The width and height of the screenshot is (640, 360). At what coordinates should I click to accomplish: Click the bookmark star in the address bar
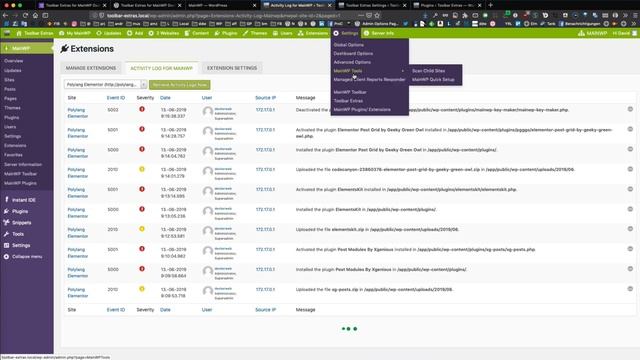click(x=377, y=15)
